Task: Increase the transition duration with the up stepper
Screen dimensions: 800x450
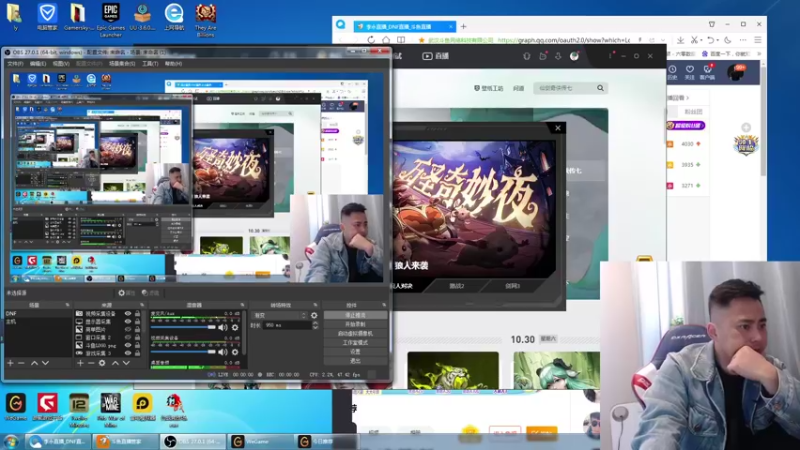Action: pyautogui.click(x=315, y=323)
